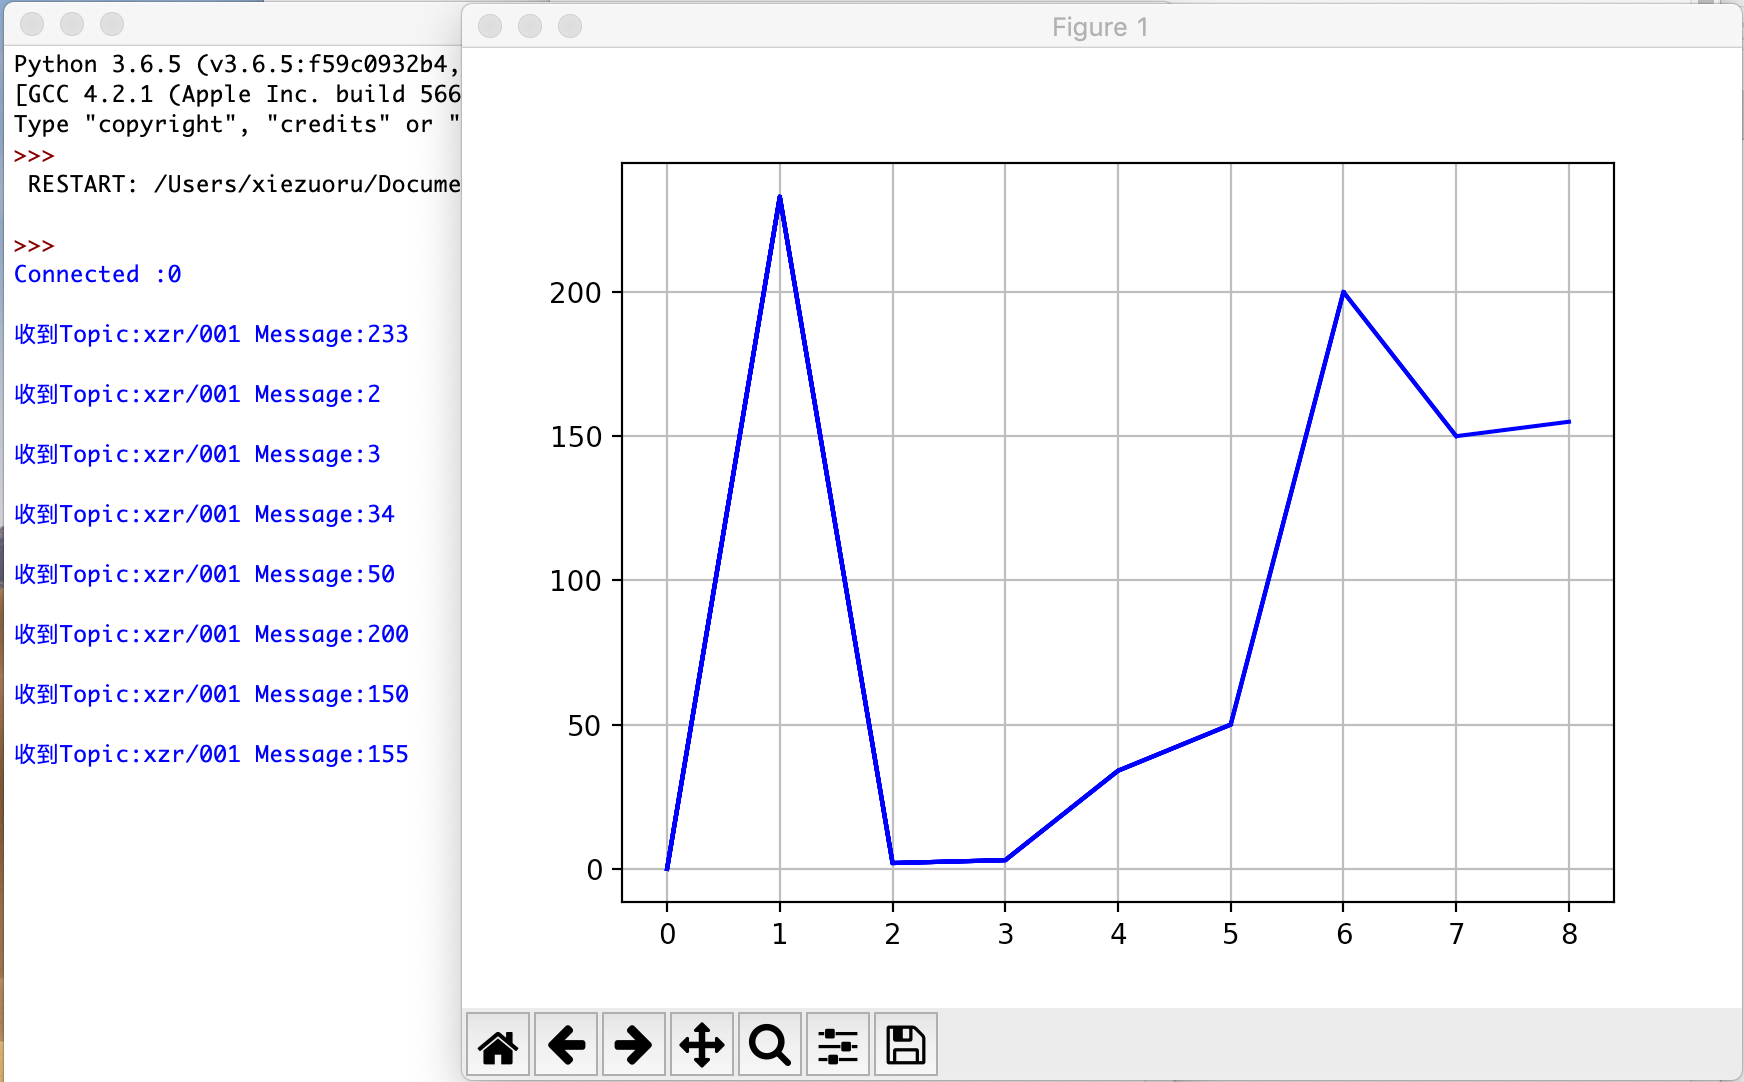The width and height of the screenshot is (1744, 1082).
Task: Click the Figure 1 title text
Action: pos(1100,27)
